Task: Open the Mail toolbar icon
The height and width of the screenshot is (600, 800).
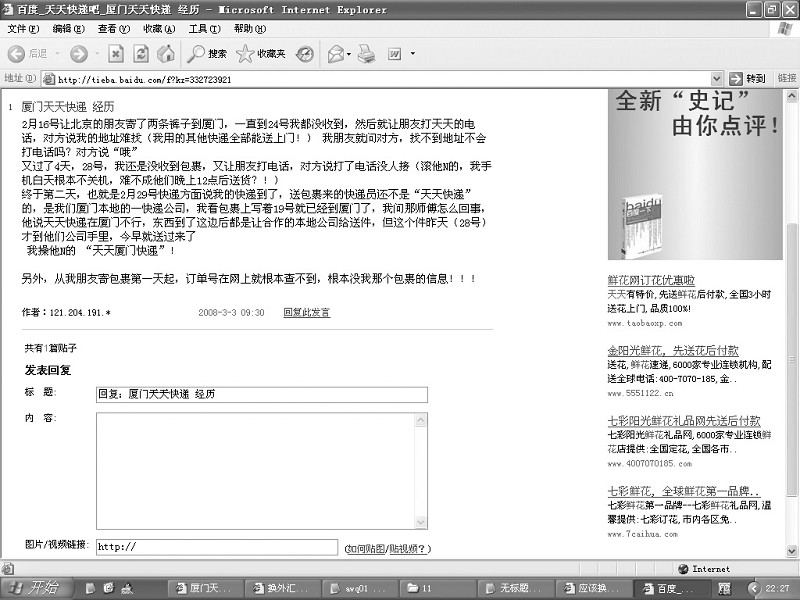Action: tap(335, 53)
